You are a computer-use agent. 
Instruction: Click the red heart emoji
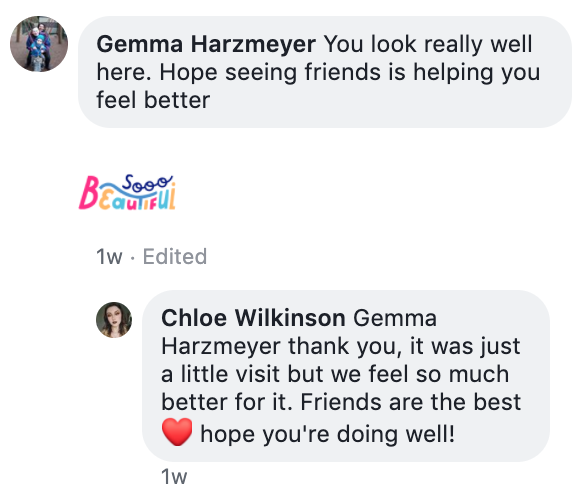[177, 432]
